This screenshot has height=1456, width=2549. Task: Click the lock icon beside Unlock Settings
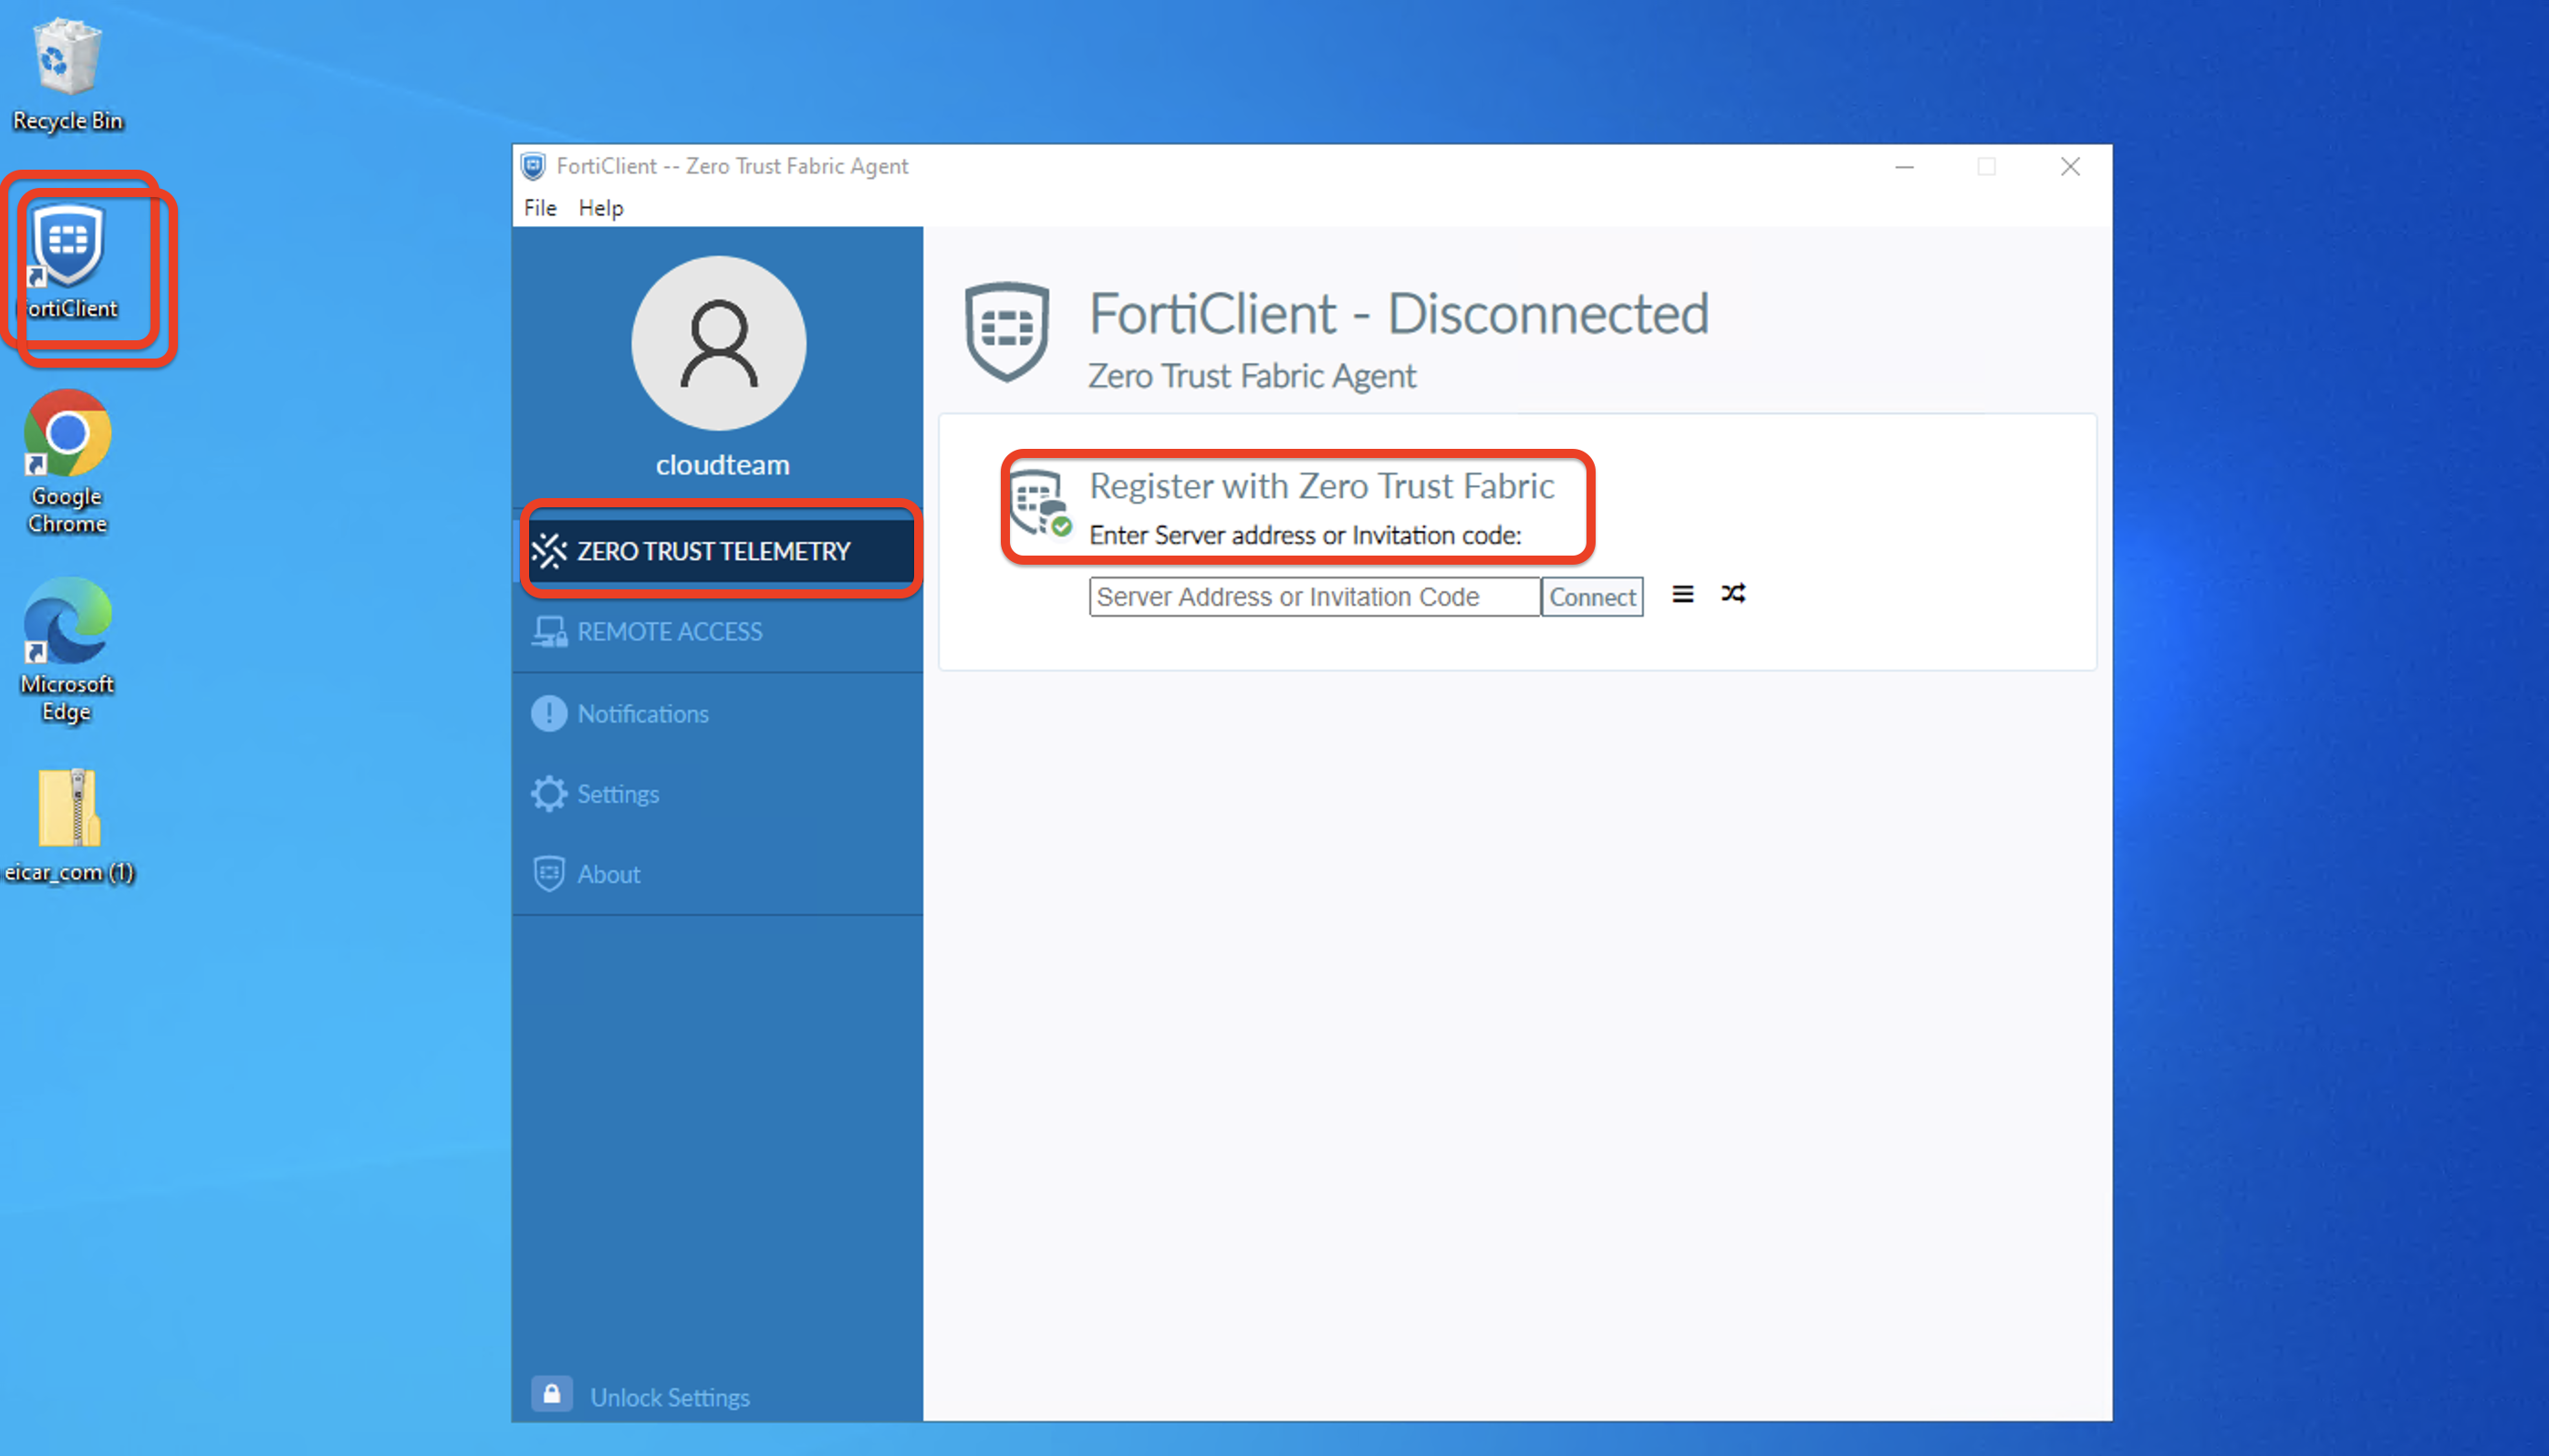coord(551,1394)
